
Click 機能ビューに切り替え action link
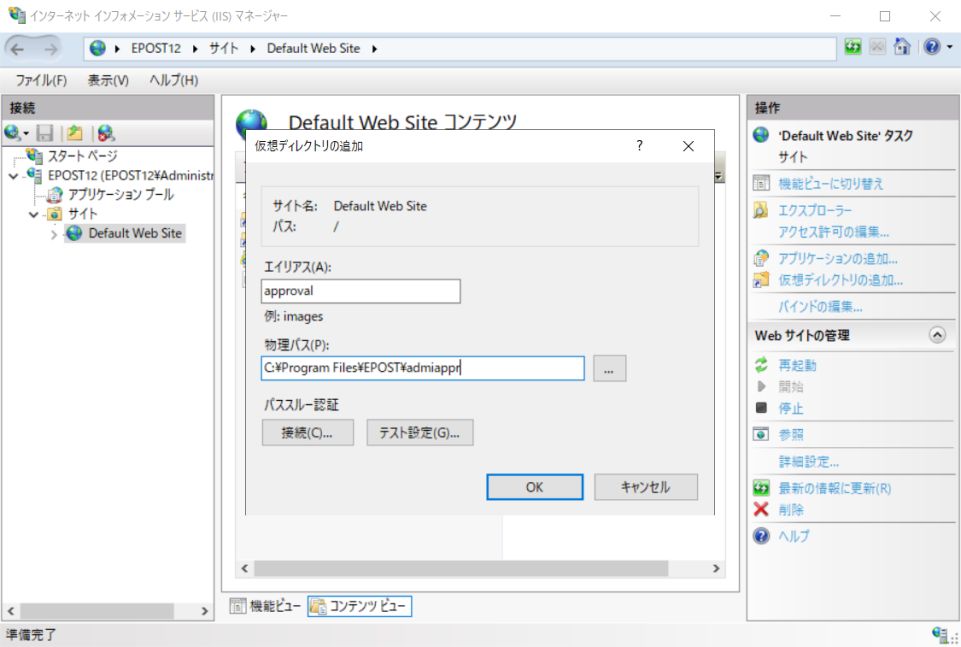(x=830, y=183)
